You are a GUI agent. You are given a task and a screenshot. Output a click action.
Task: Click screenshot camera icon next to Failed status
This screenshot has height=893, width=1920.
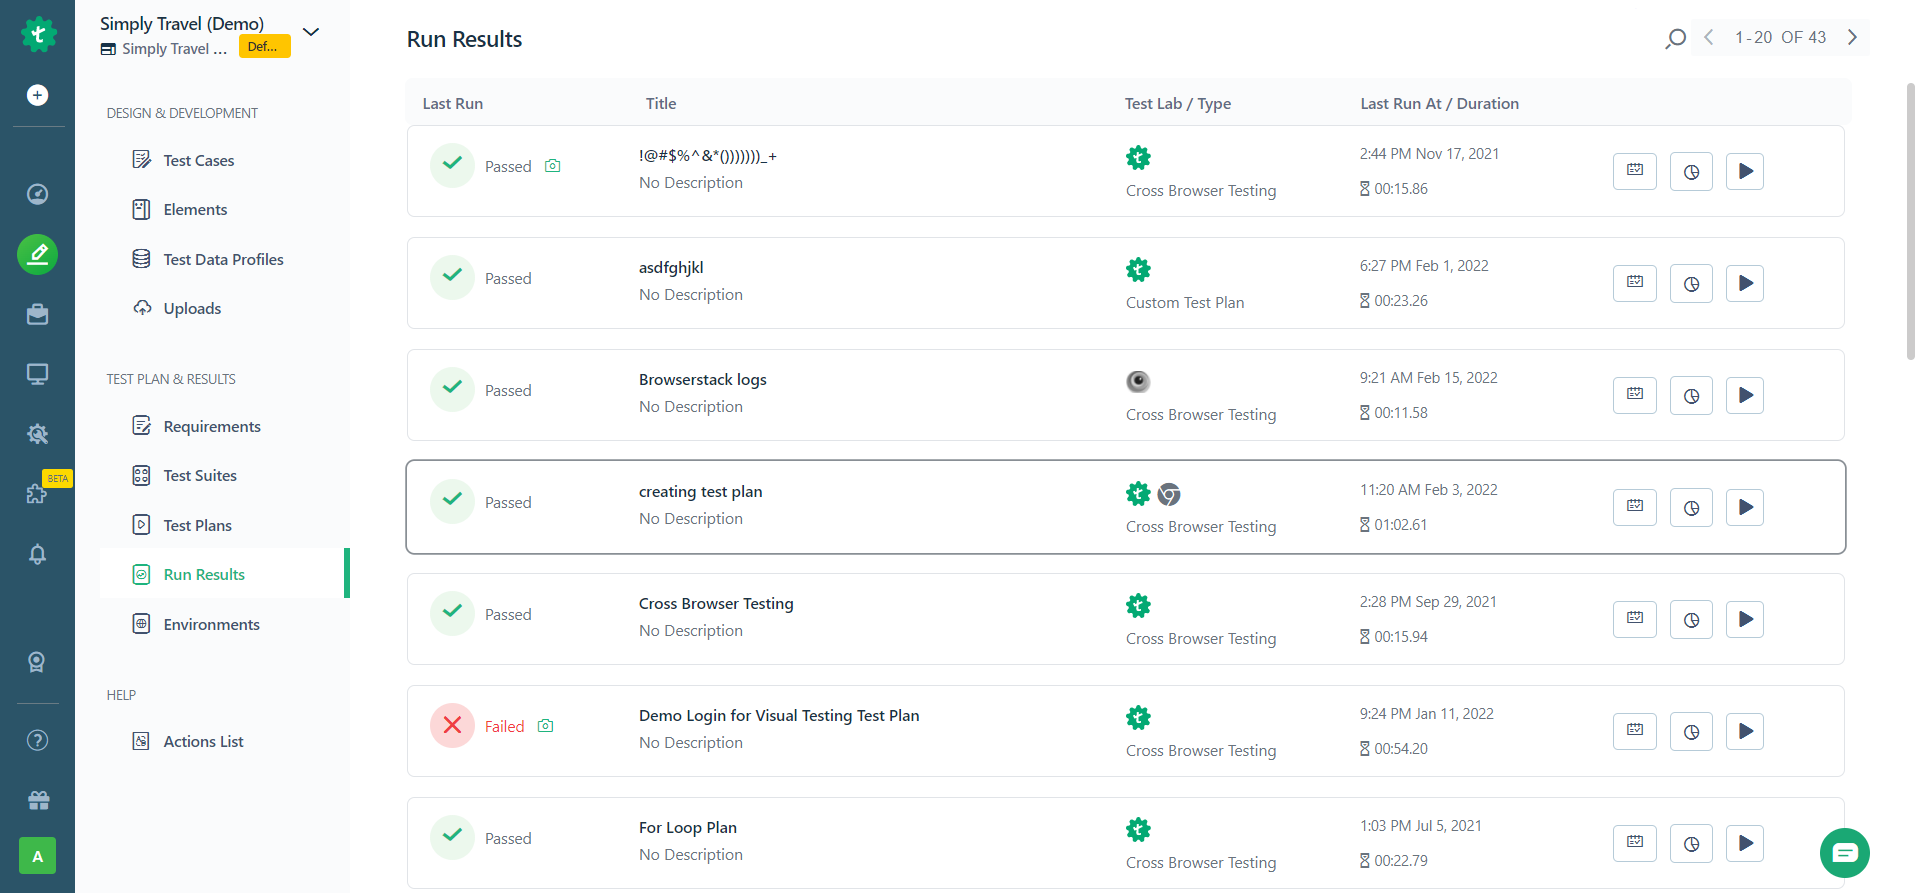[x=546, y=726]
